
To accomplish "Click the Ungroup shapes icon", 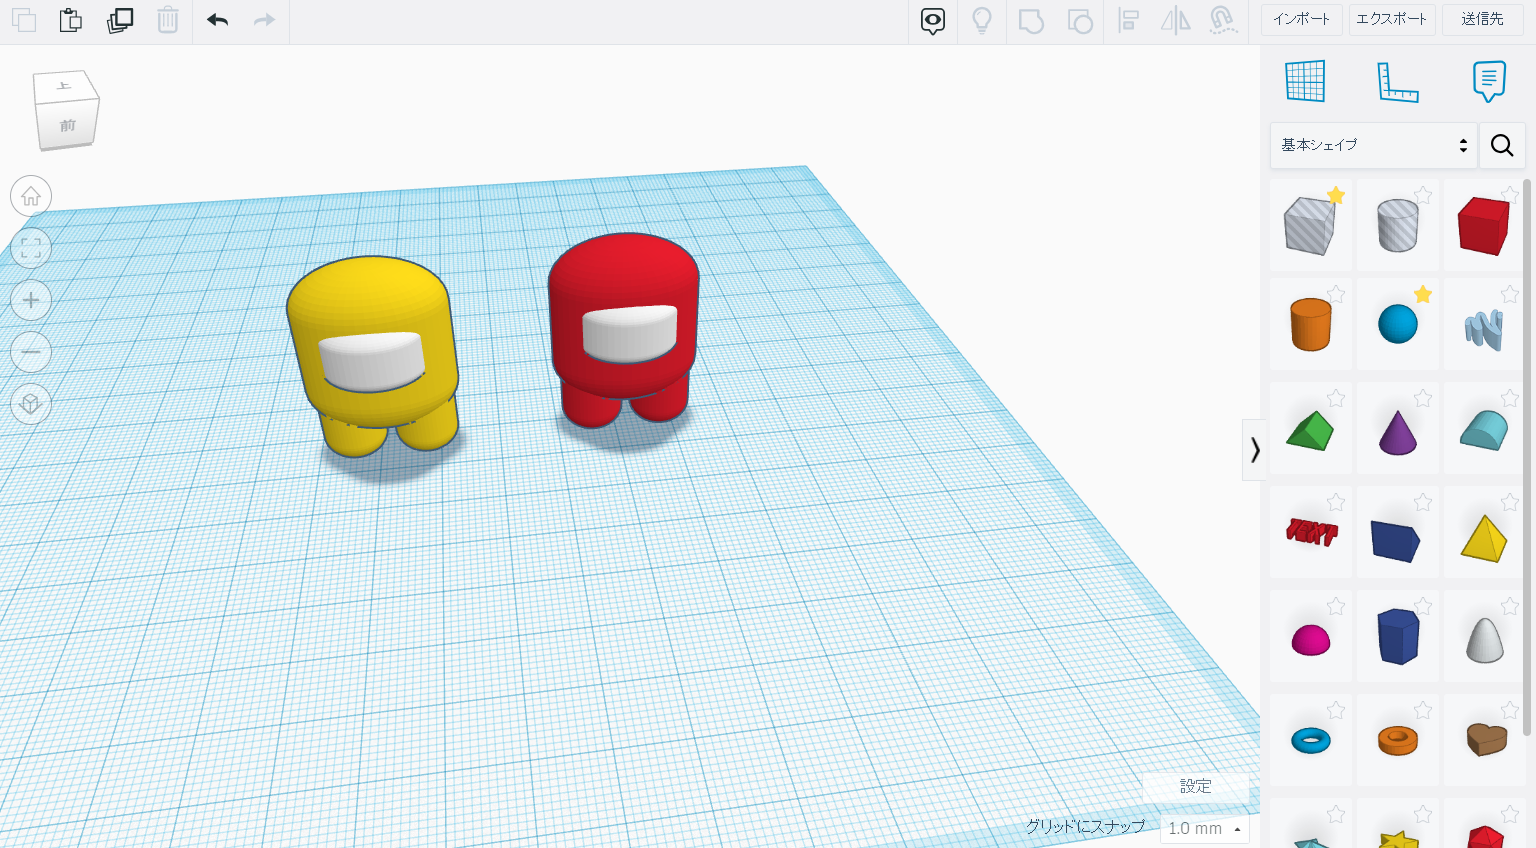I will pyautogui.click(x=1080, y=21).
